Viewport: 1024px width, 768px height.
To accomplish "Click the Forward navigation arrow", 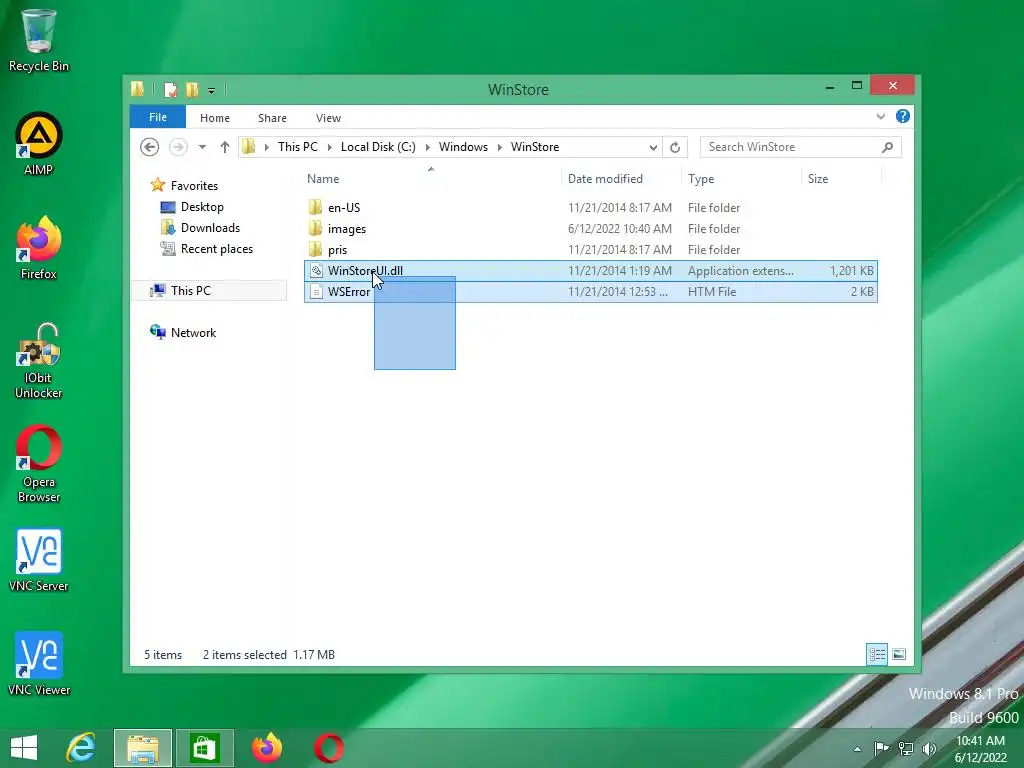I will 178,147.
